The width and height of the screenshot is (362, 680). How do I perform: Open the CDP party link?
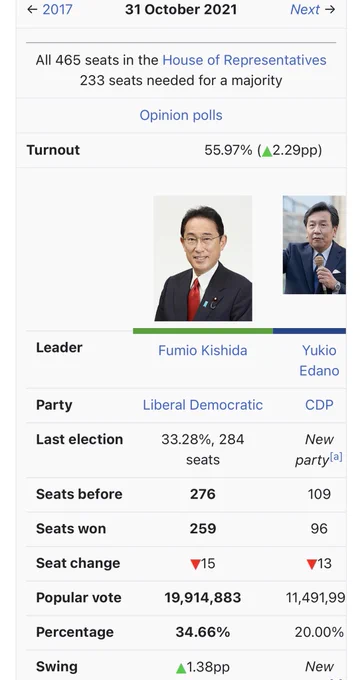tap(319, 405)
